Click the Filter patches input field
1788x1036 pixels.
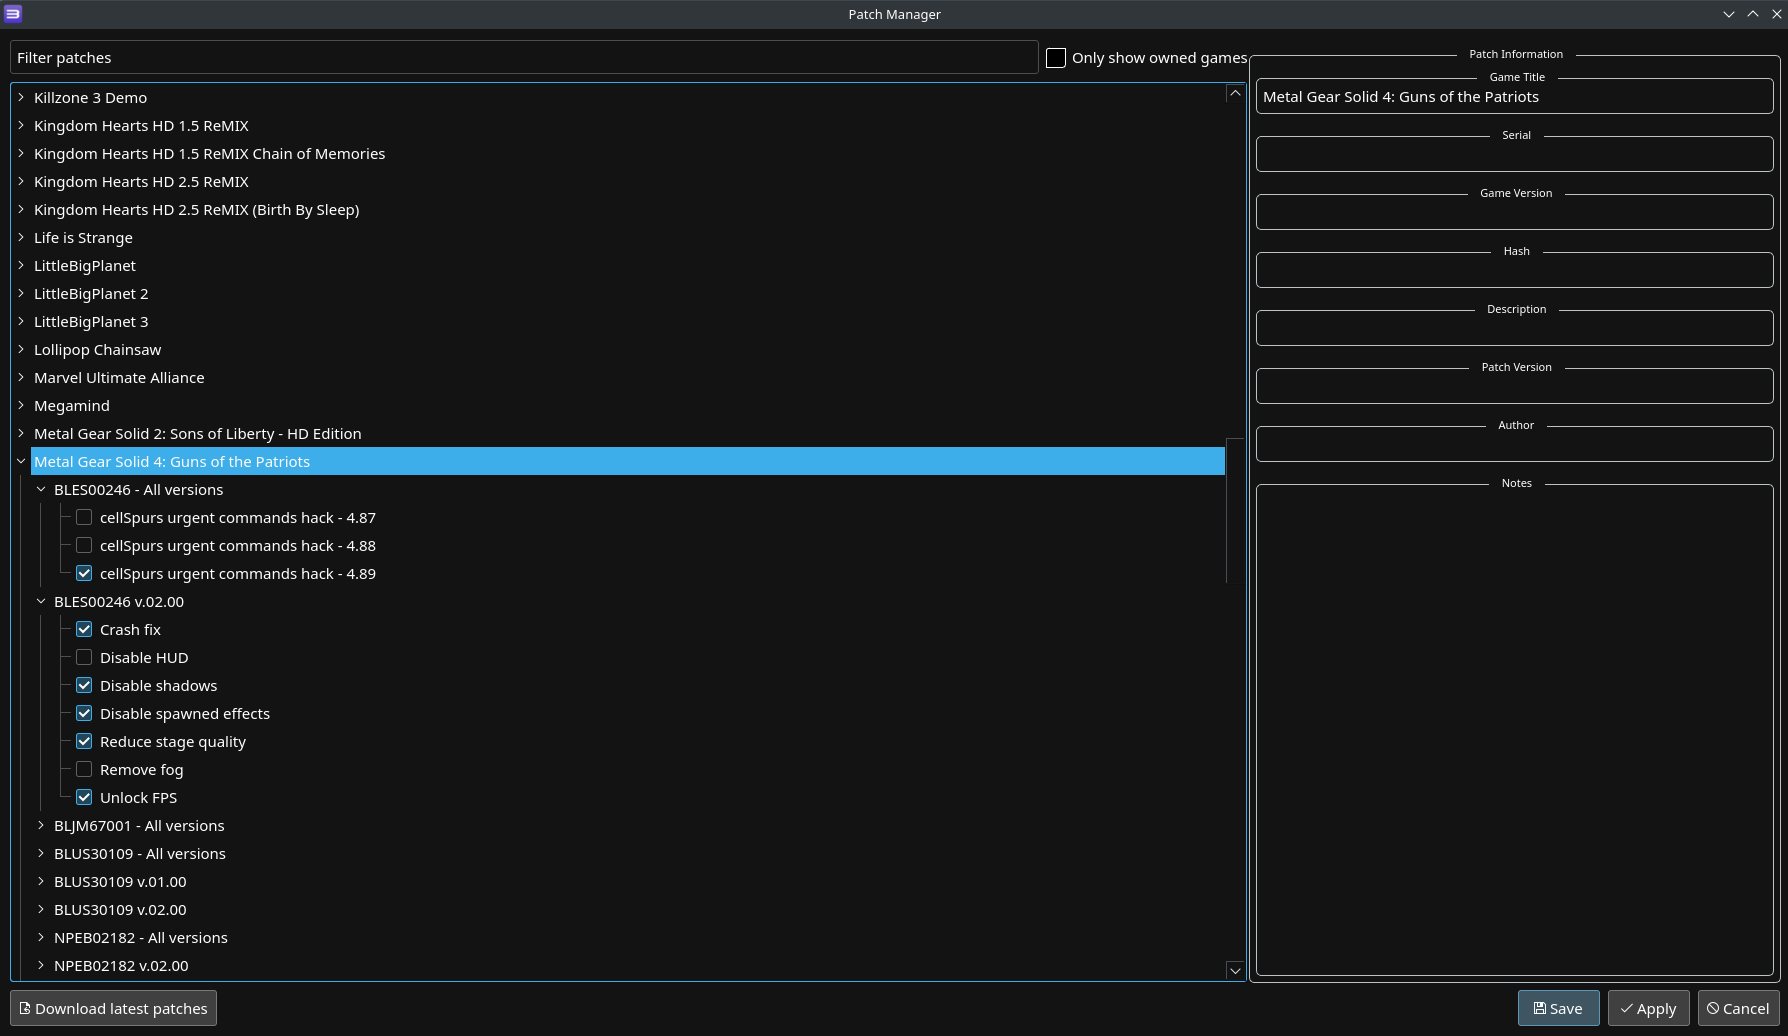point(524,58)
